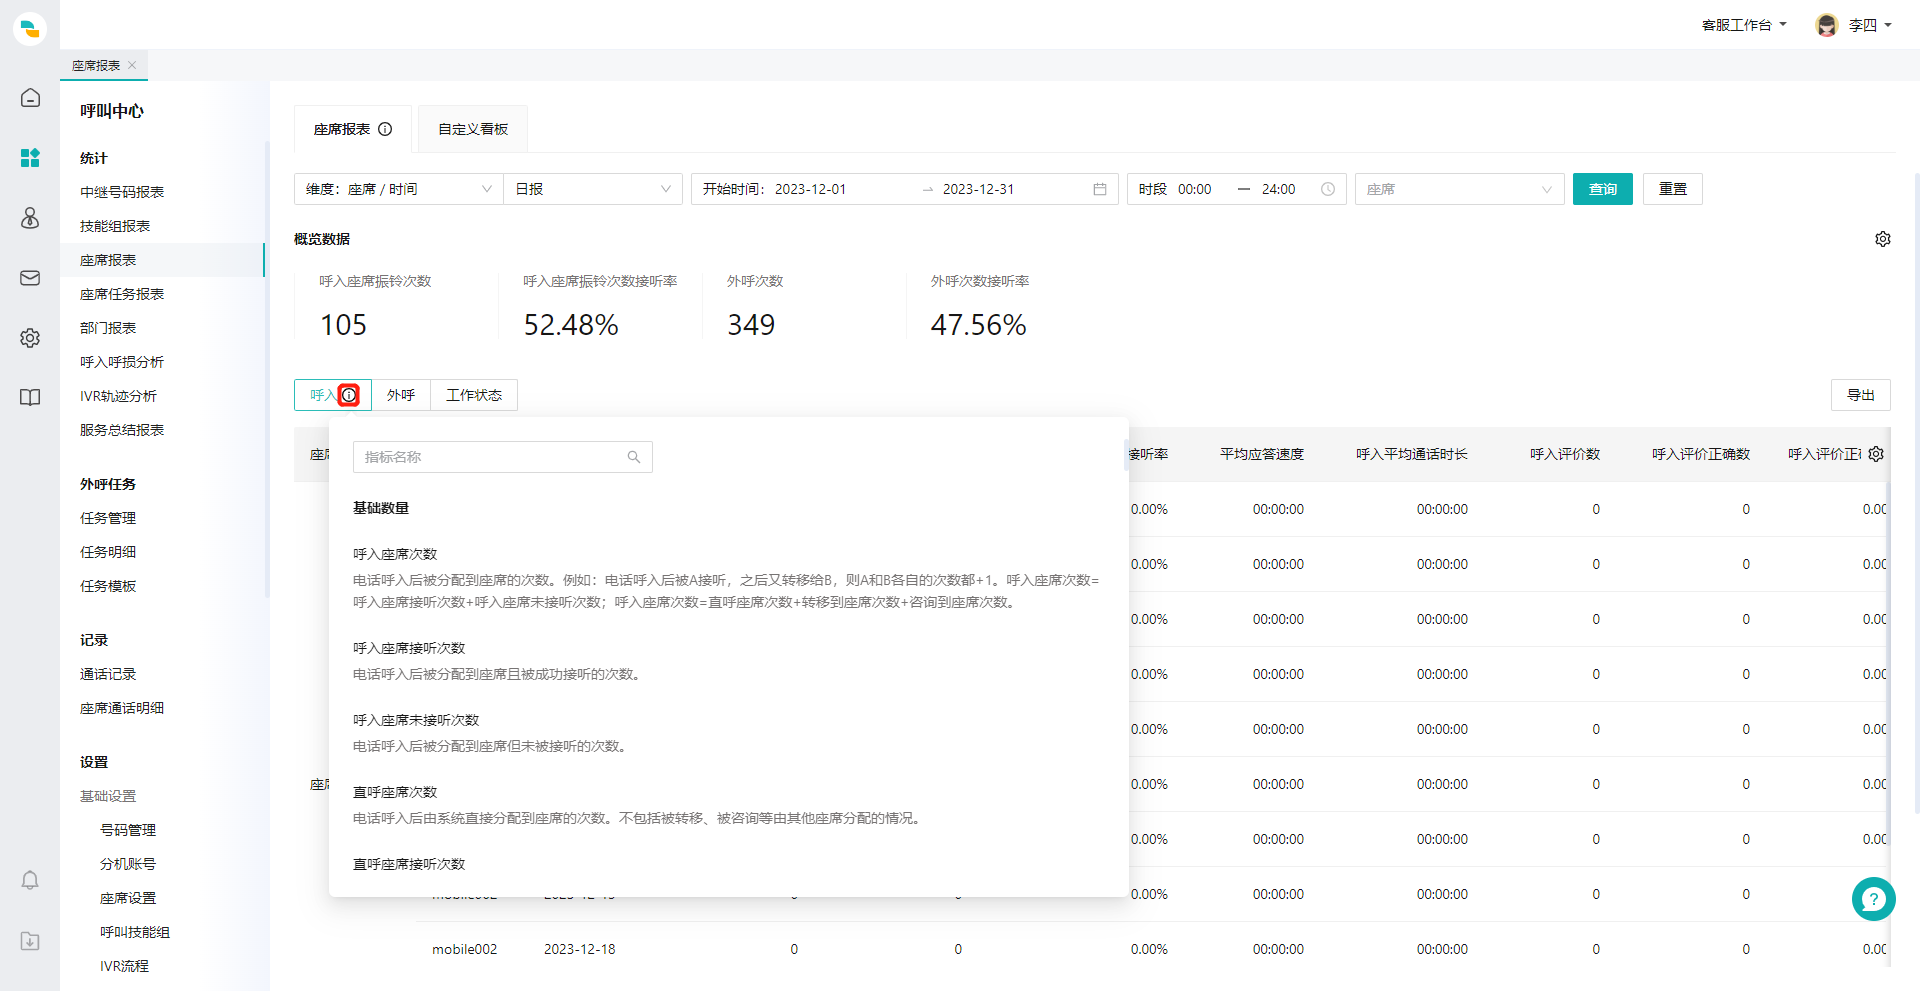This screenshot has height=991, width=1920.
Task: Click the search icon in 指标名称 box
Action: pos(634,457)
